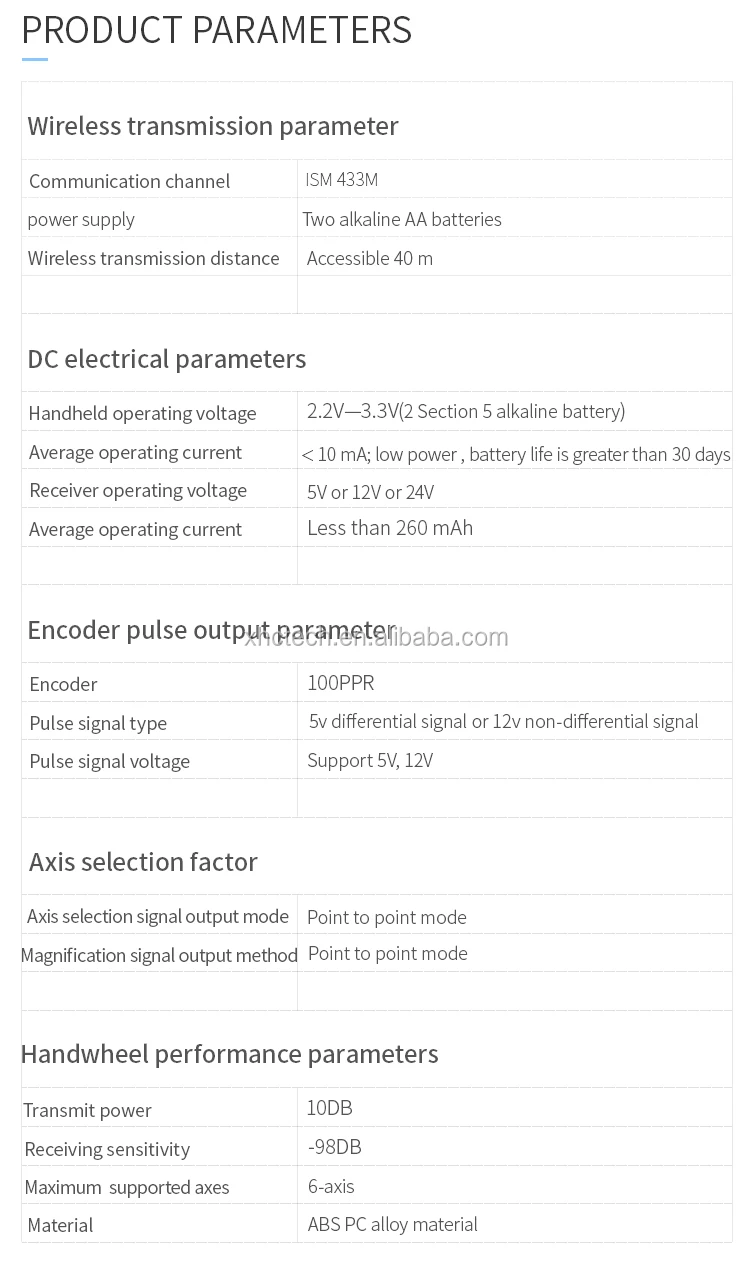The width and height of the screenshot is (750, 1270).
Task: Click the 2.2V—3.3V voltage value
Action: tap(466, 411)
